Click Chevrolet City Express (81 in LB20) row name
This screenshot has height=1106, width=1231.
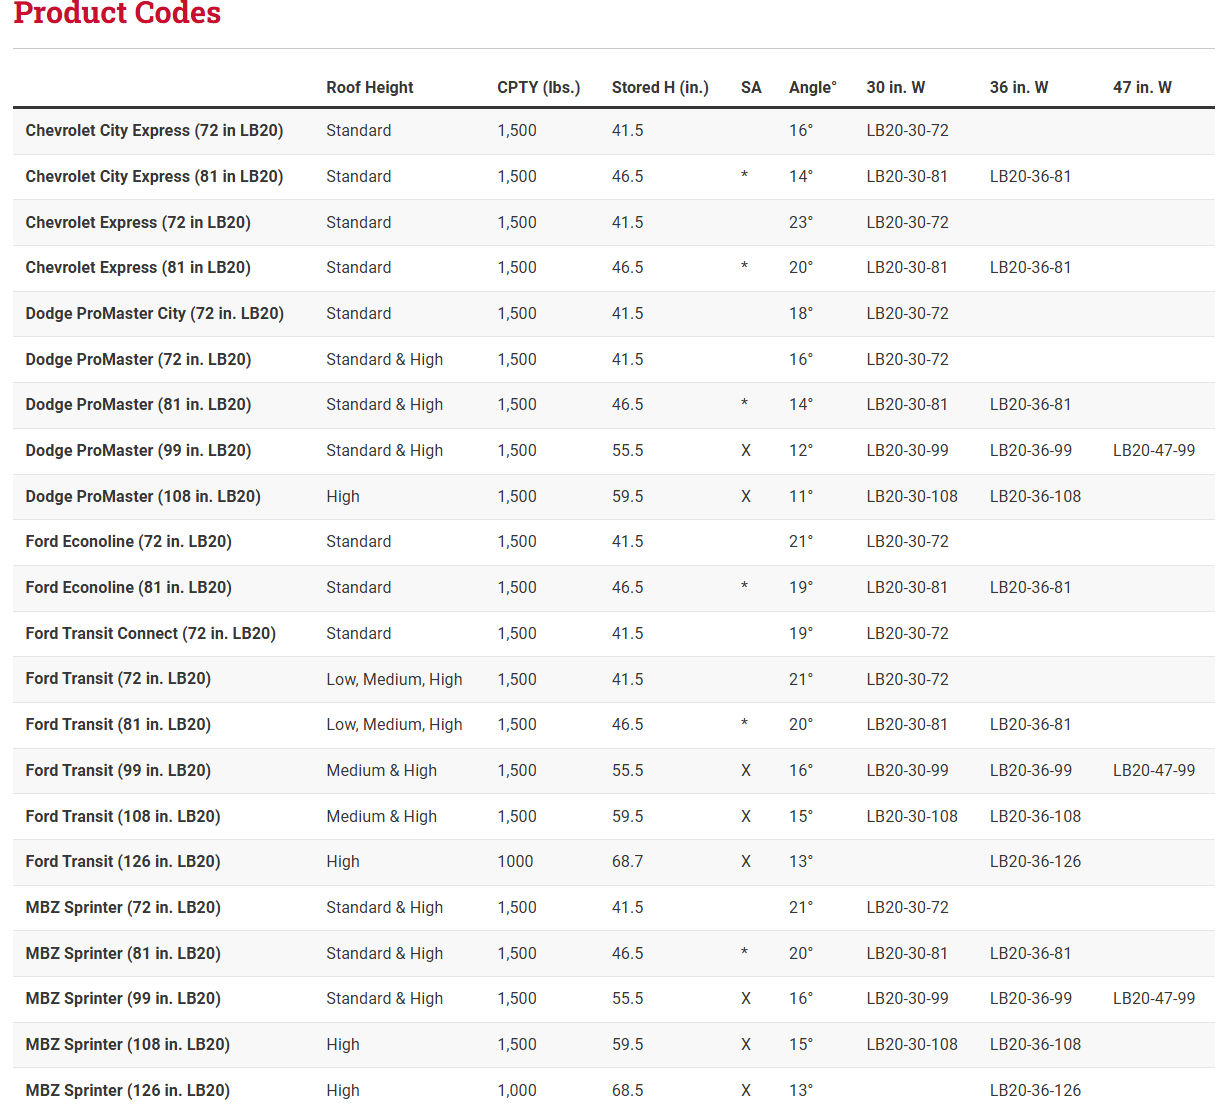(x=154, y=177)
